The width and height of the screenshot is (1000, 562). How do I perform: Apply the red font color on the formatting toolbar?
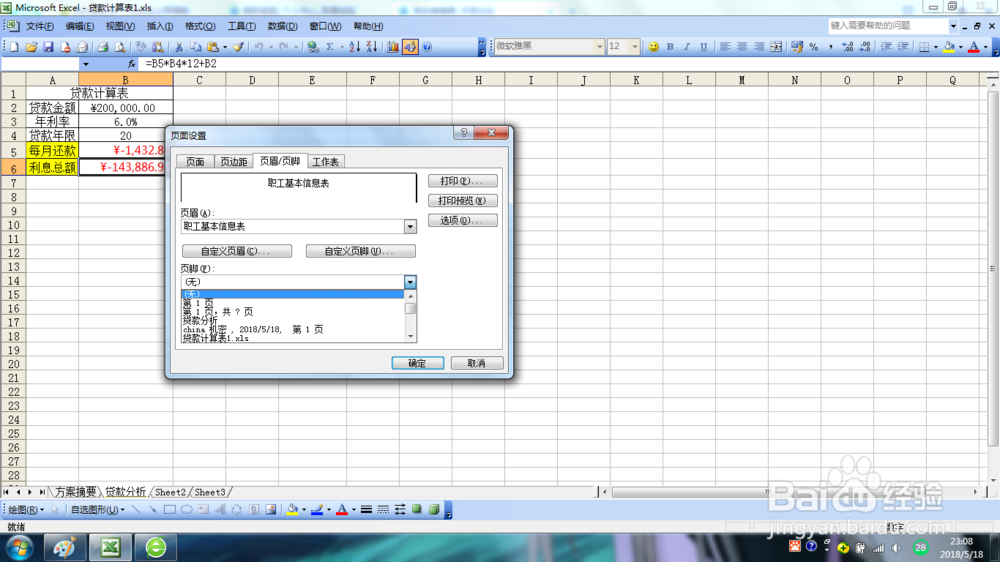[x=973, y=47]
